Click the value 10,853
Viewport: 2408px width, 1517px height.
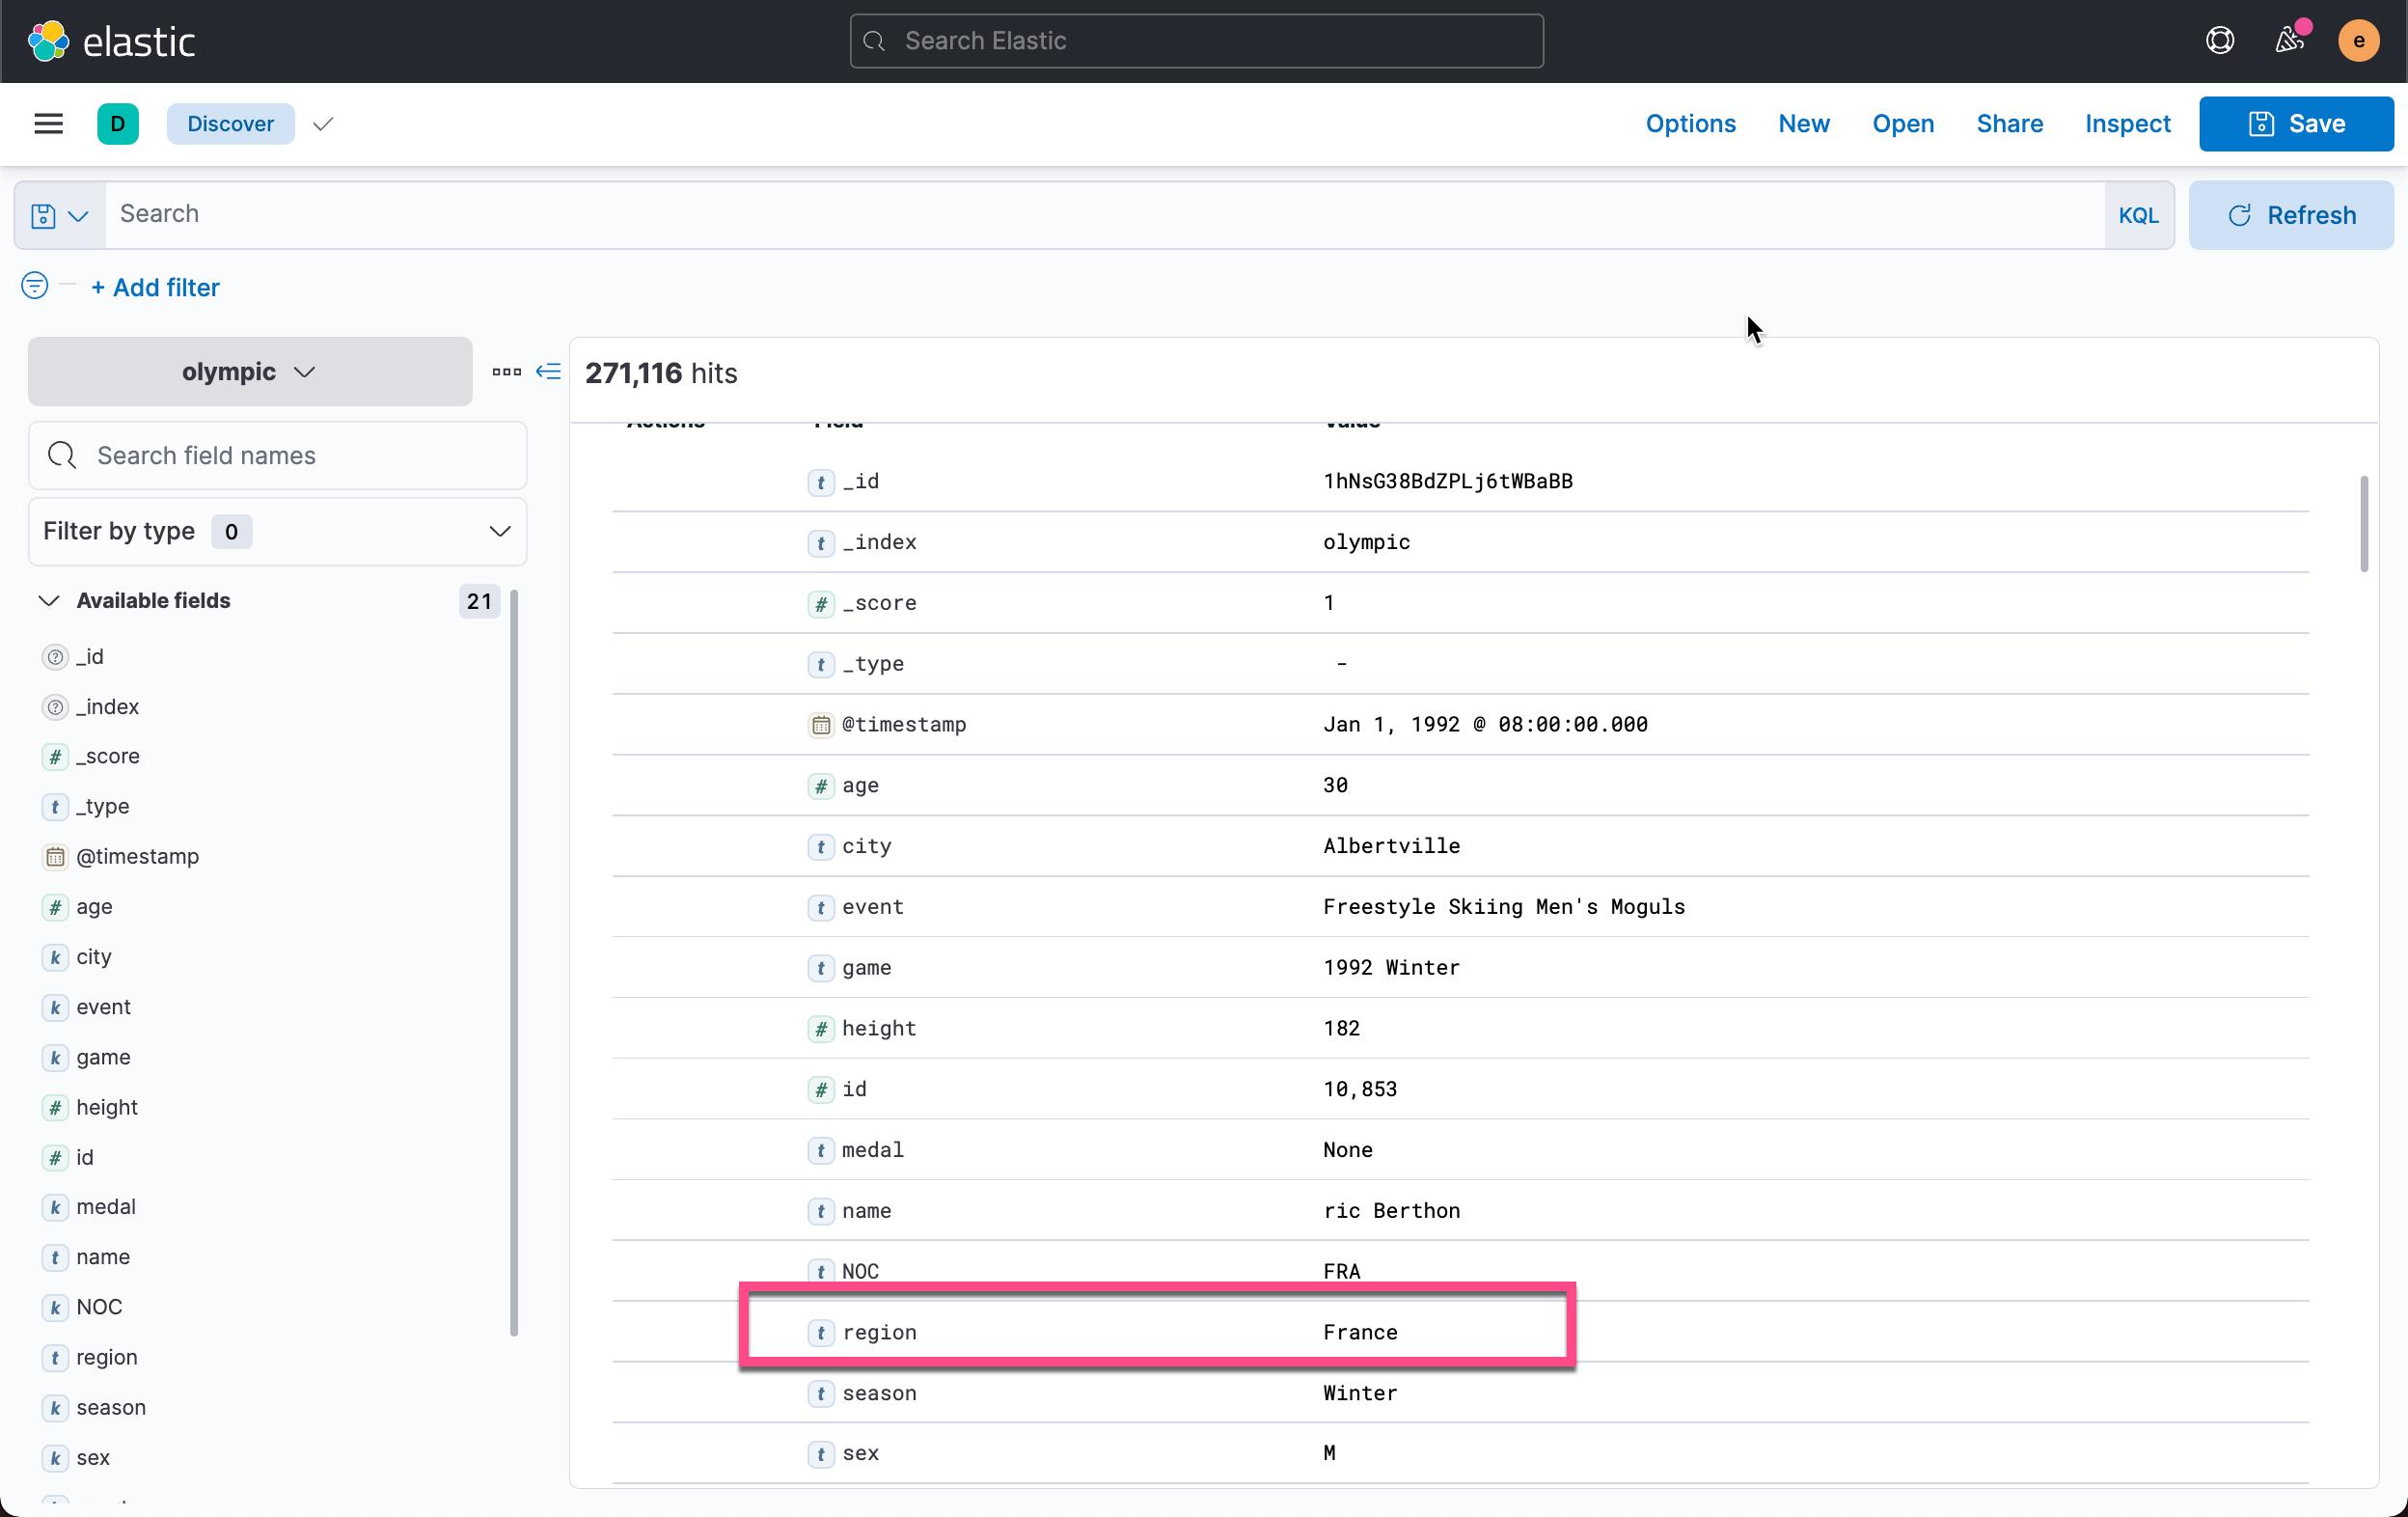coord(1360,1090)
